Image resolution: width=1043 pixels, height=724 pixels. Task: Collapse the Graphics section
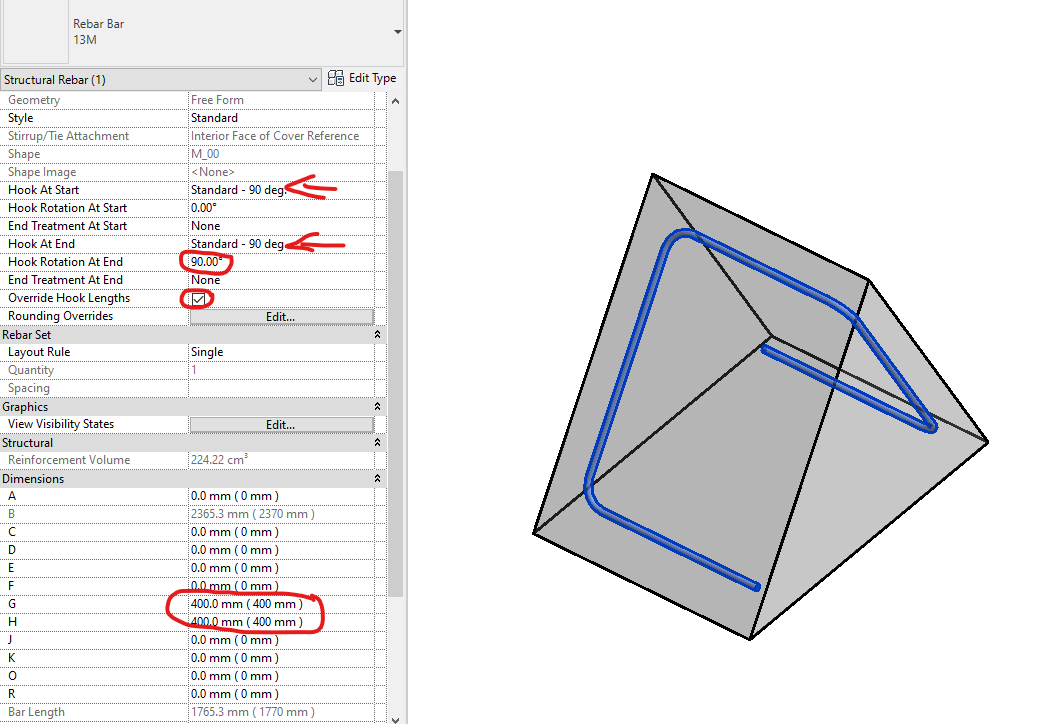point(377,407)
